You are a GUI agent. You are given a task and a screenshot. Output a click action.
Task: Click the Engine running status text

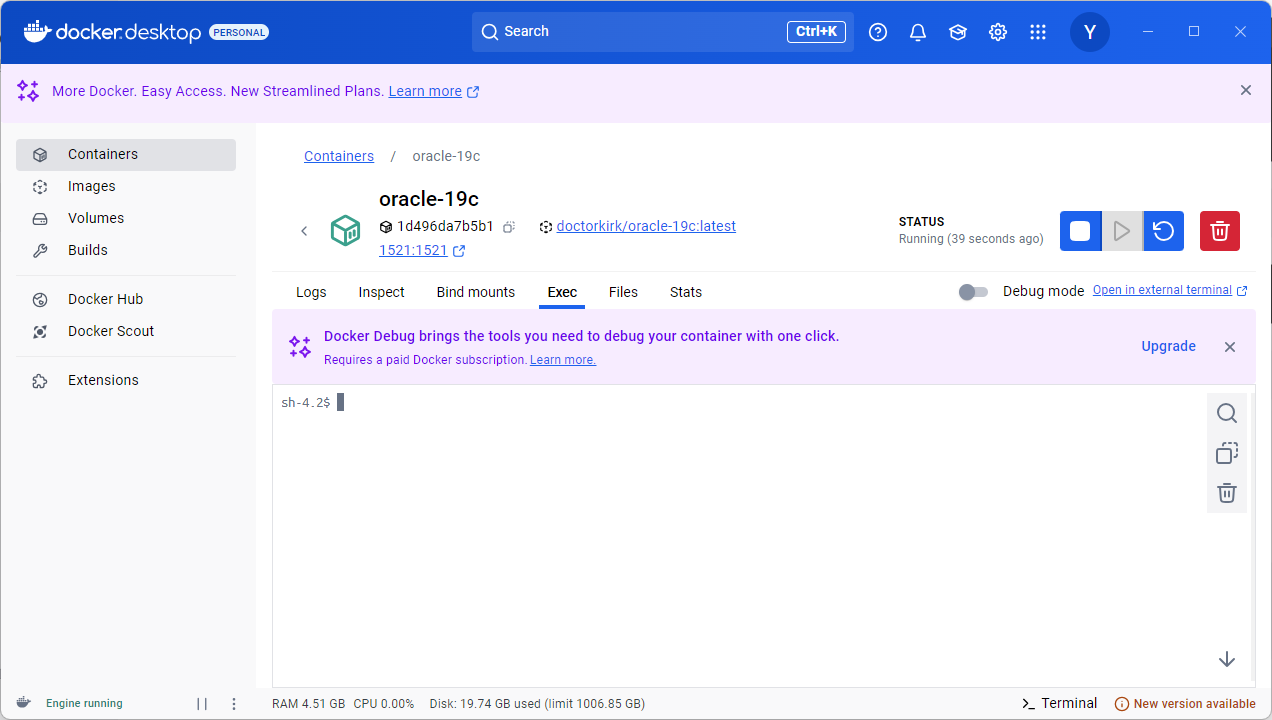coord(84,704)
